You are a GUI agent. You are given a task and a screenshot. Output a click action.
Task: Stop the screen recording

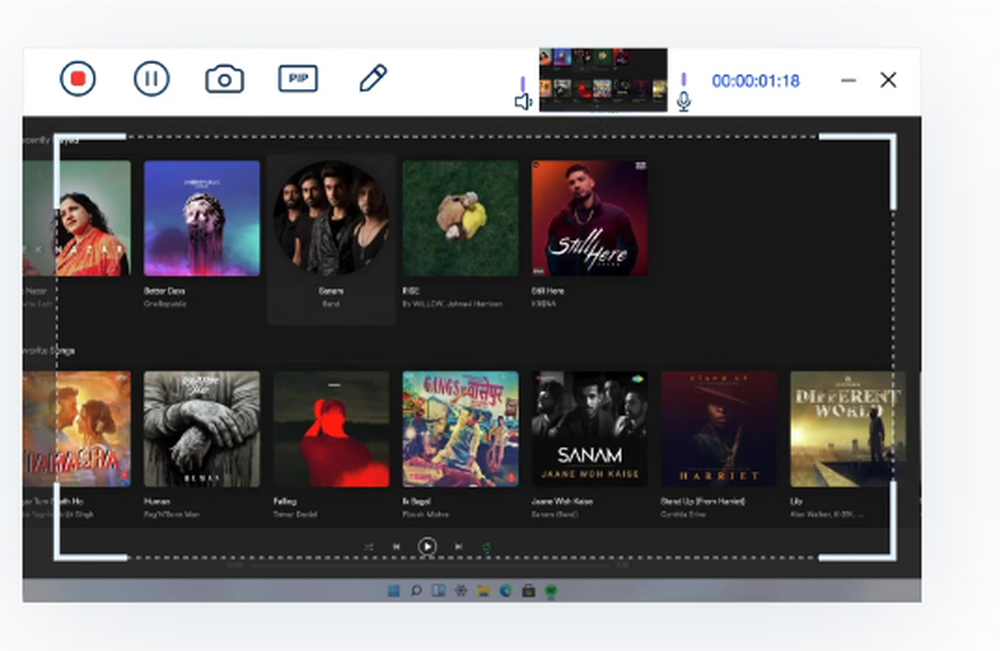point(78,79)
